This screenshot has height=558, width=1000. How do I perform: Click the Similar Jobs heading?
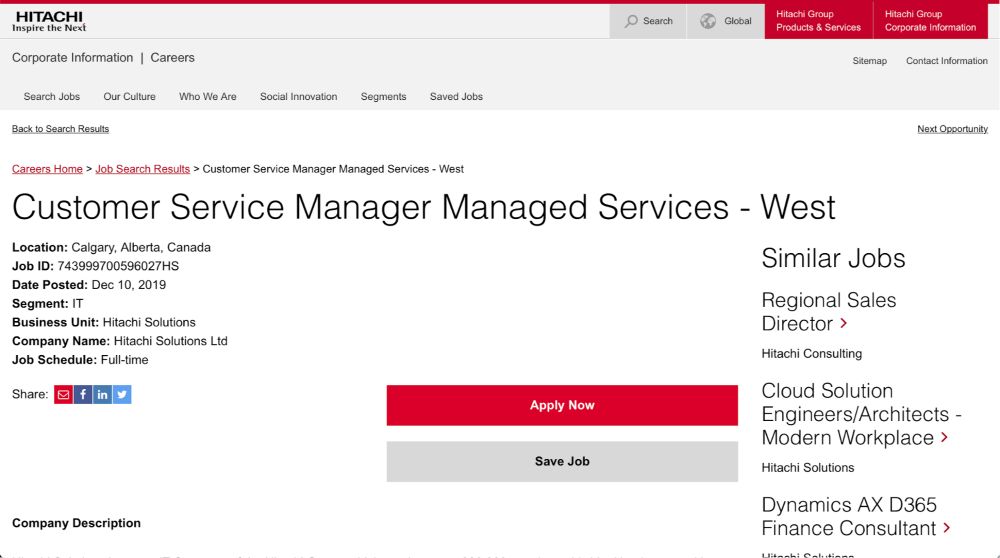point(833,258)
